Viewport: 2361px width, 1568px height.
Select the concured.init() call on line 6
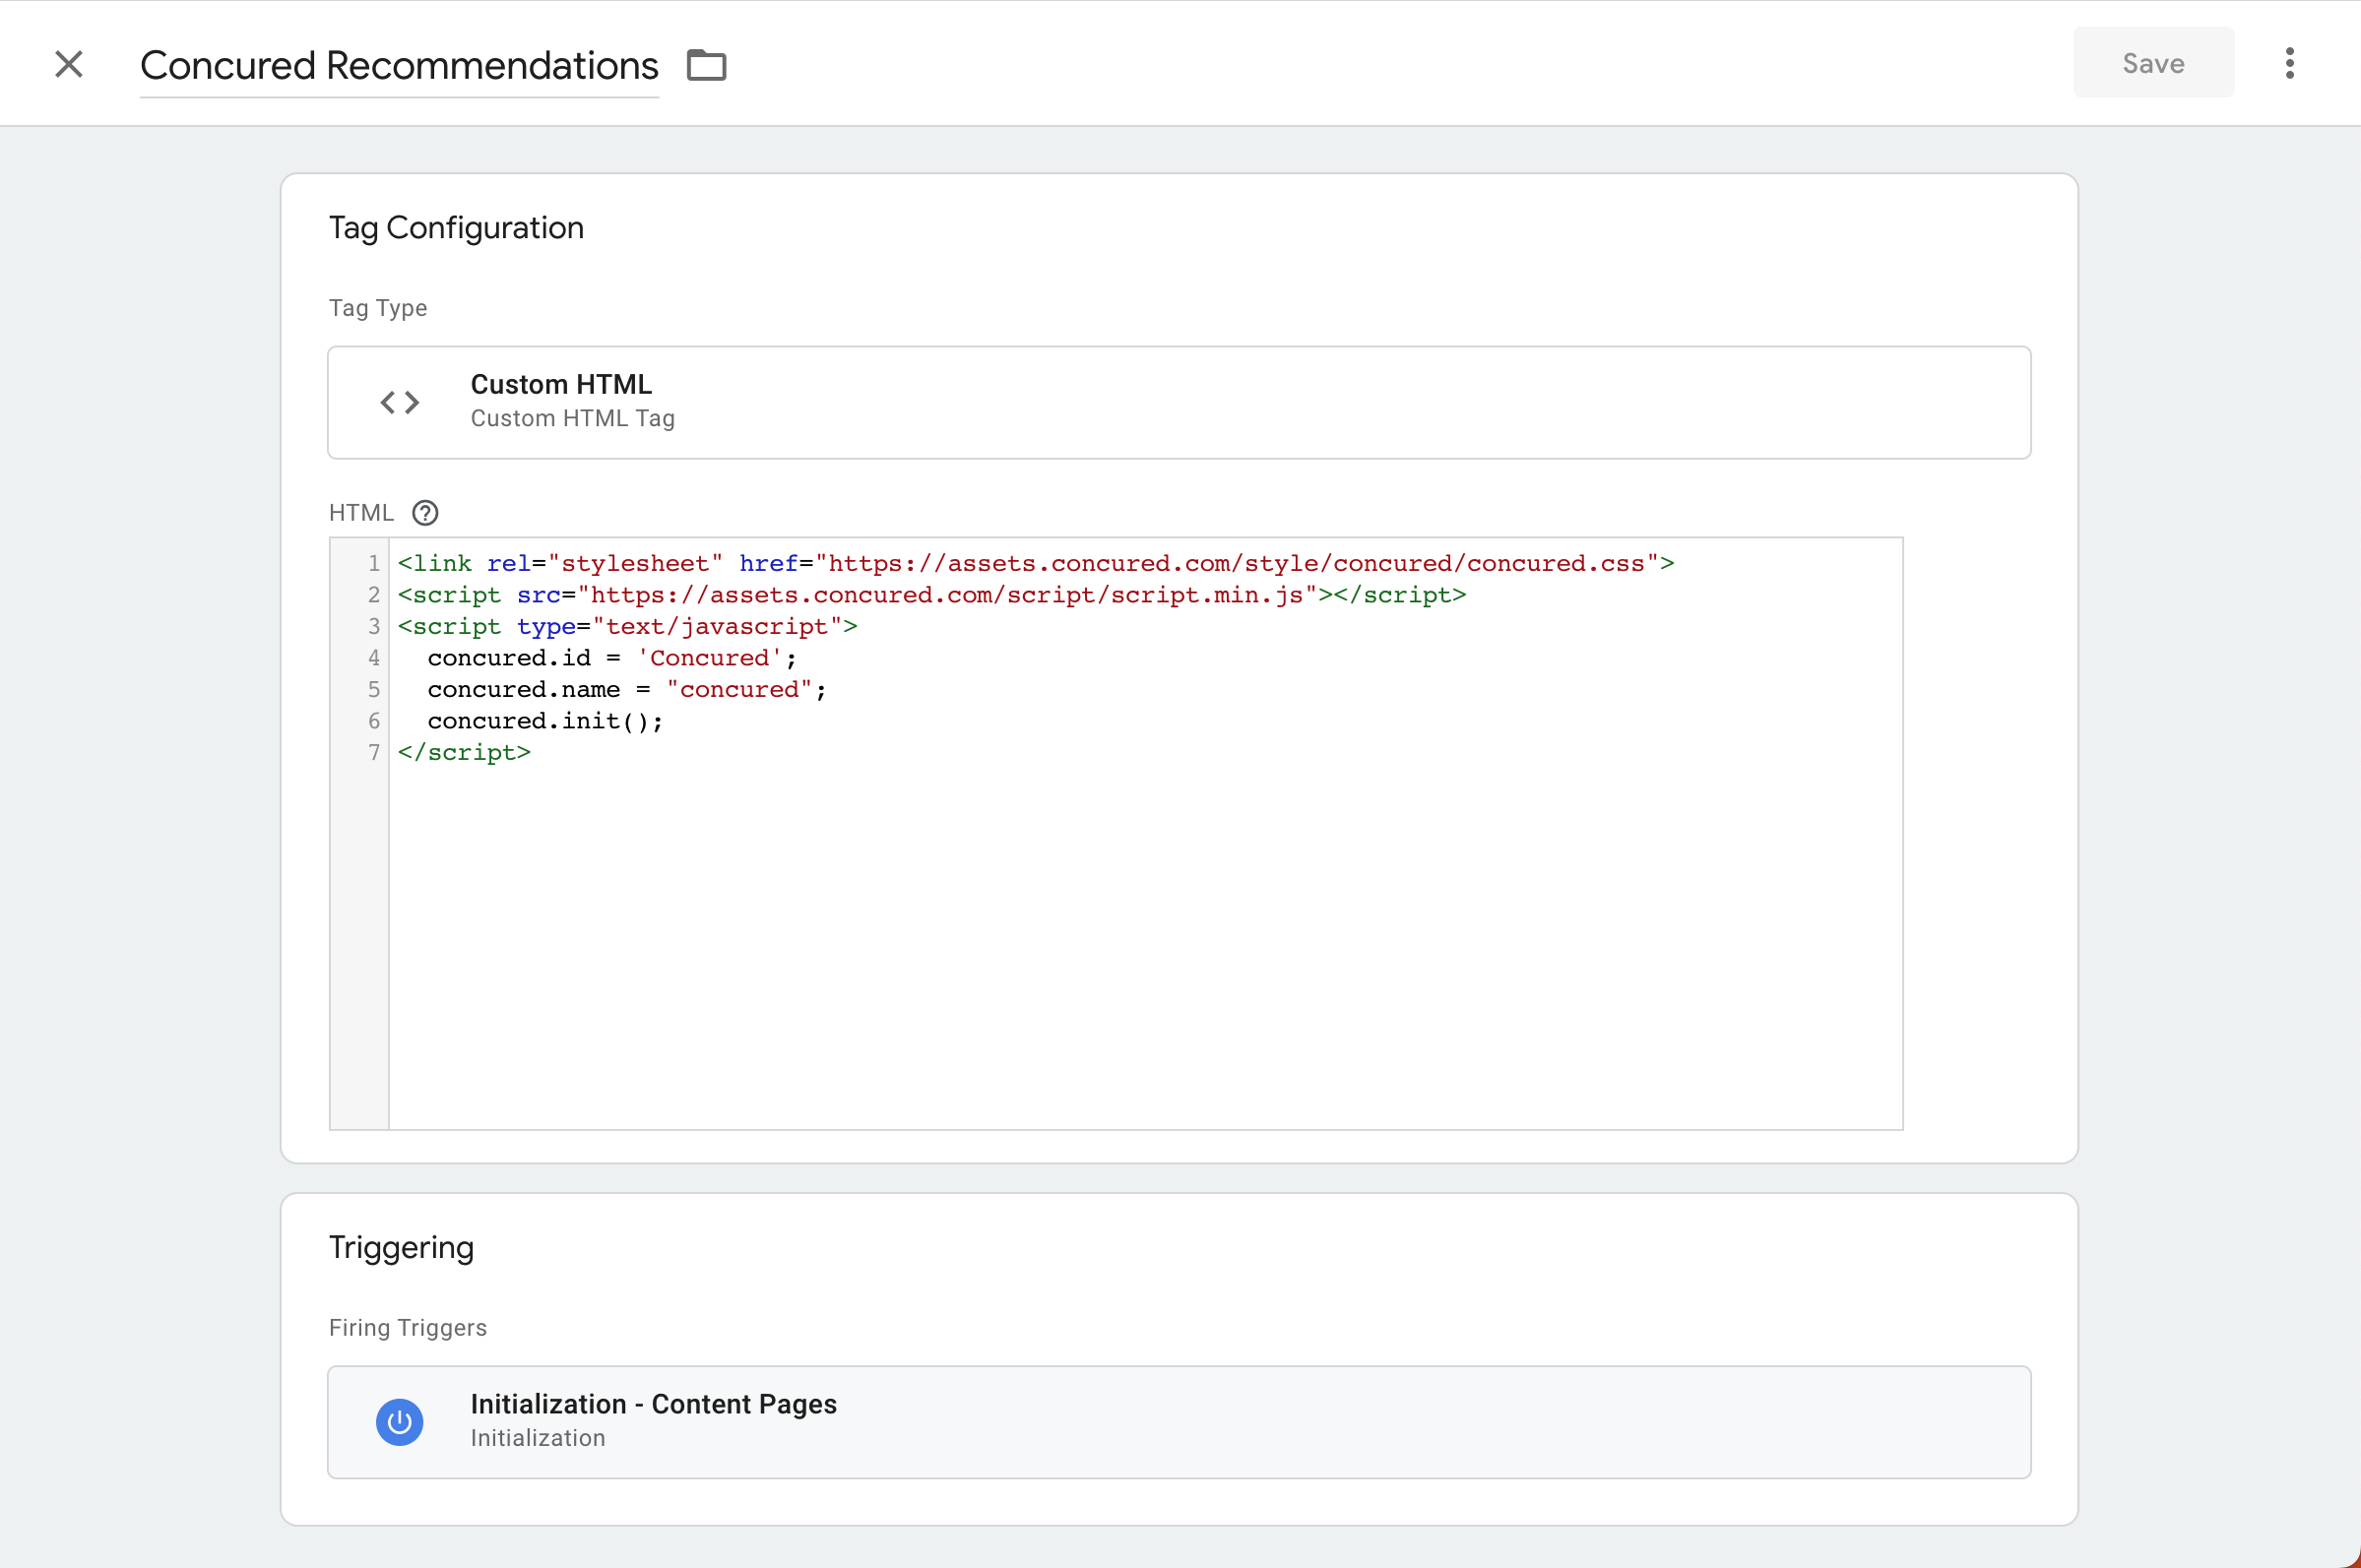pyautogui.click(x=544, y=720)
